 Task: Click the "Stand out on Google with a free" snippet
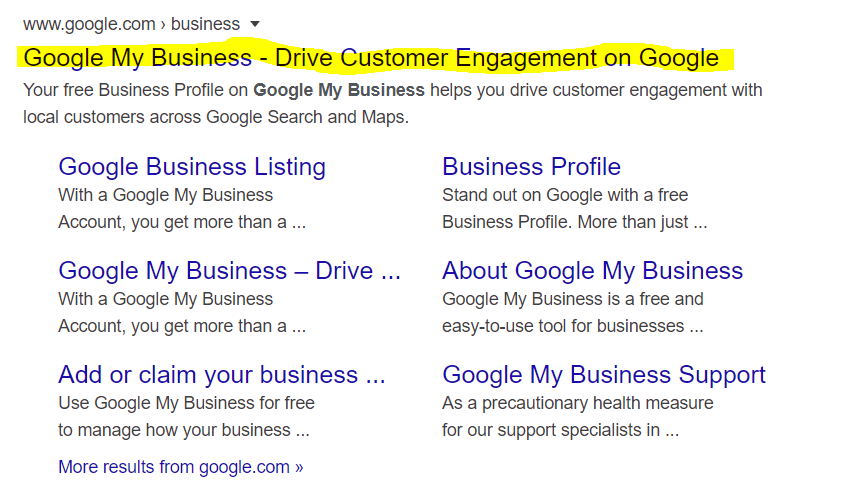click(565, 195)
